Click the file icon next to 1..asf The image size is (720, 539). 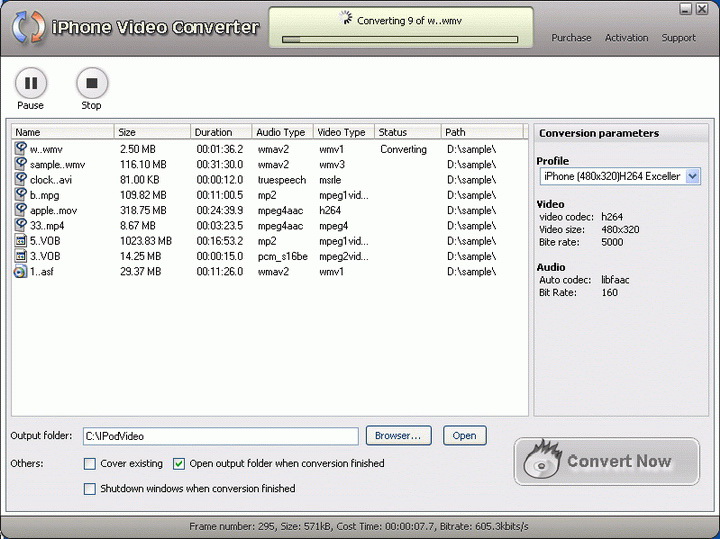point(20,271)
